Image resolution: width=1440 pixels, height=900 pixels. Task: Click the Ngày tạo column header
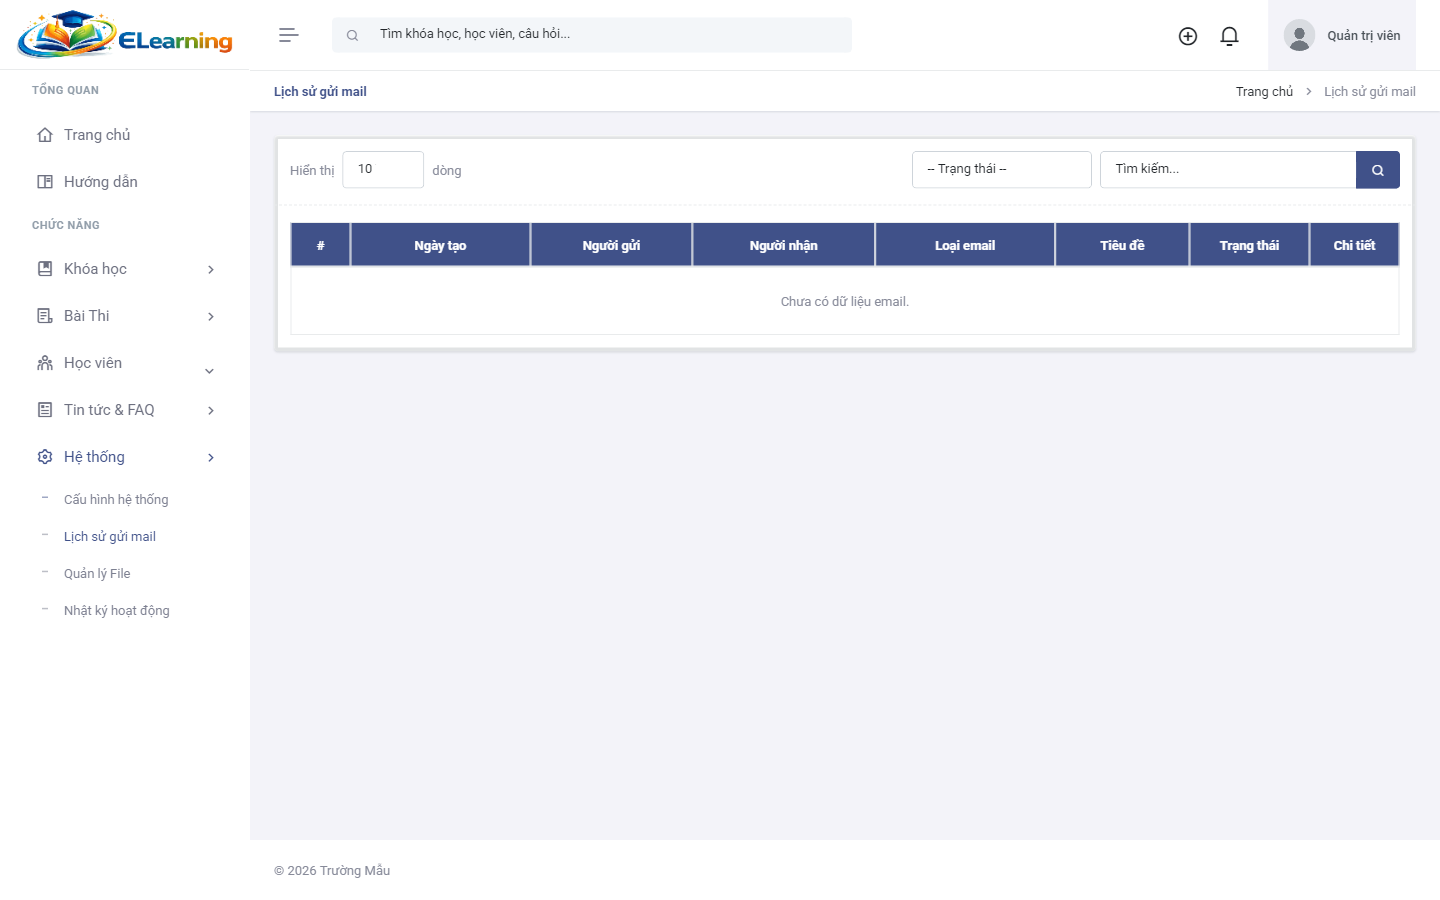click(440, 245)
